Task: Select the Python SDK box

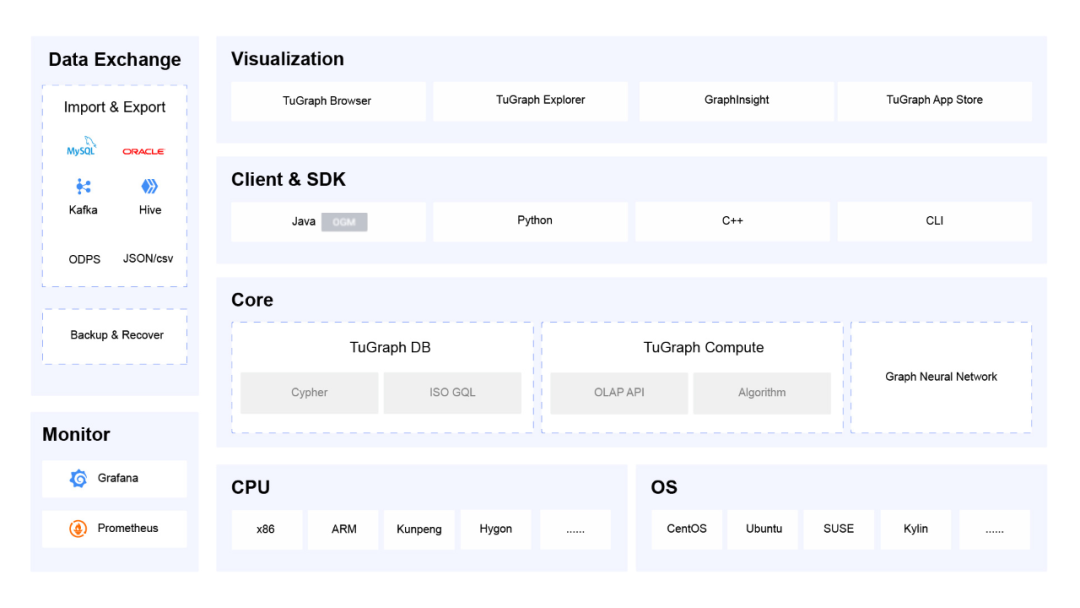Action: [x=530, y=222]
